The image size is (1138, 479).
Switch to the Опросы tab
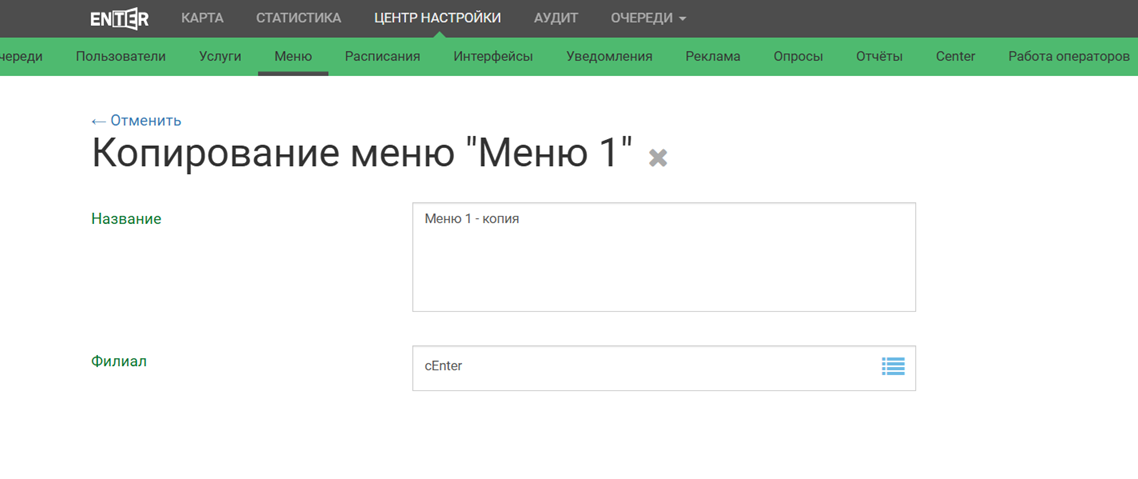click(x=798, y=56)
